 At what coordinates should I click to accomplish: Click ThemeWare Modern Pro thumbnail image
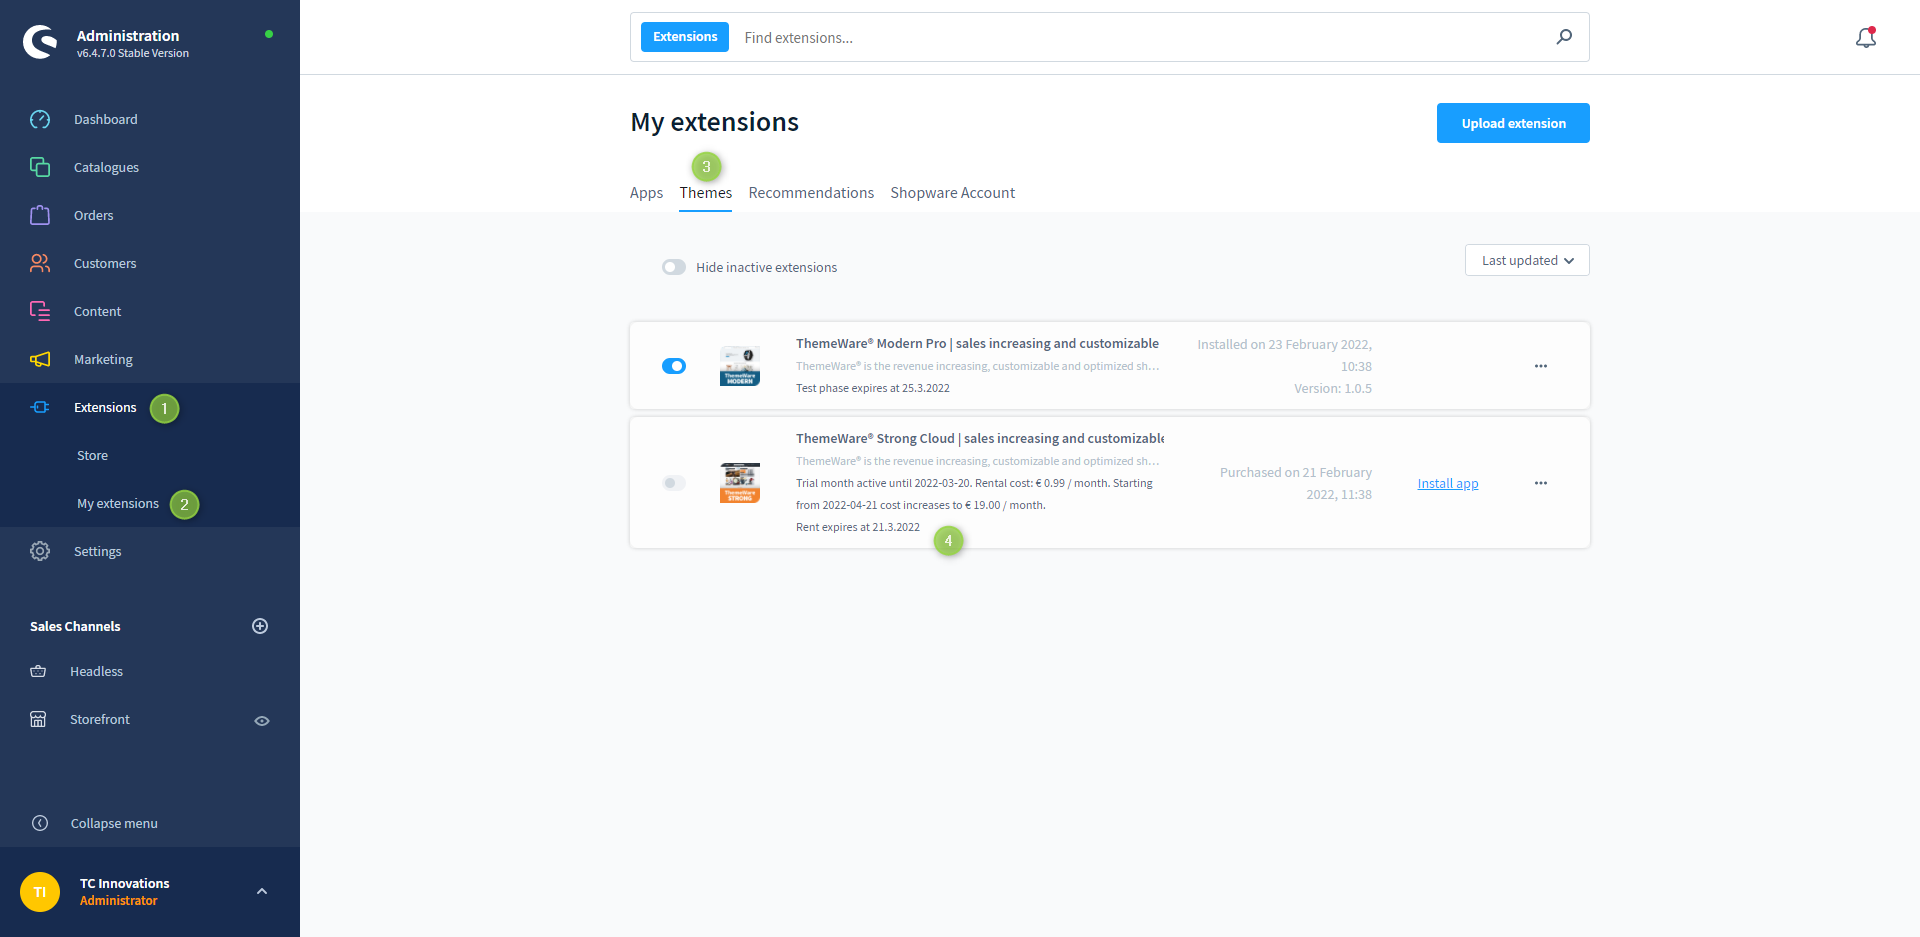tap(740, 366)
